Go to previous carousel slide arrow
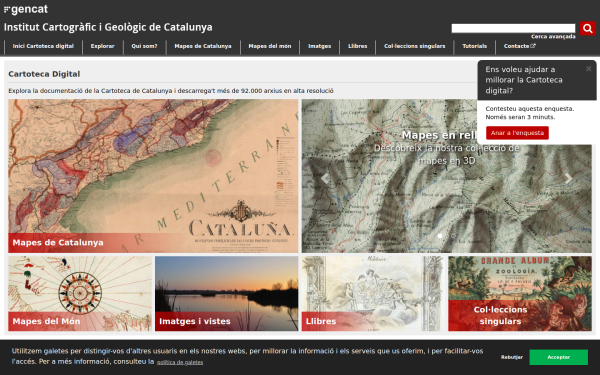 (324, 178)
